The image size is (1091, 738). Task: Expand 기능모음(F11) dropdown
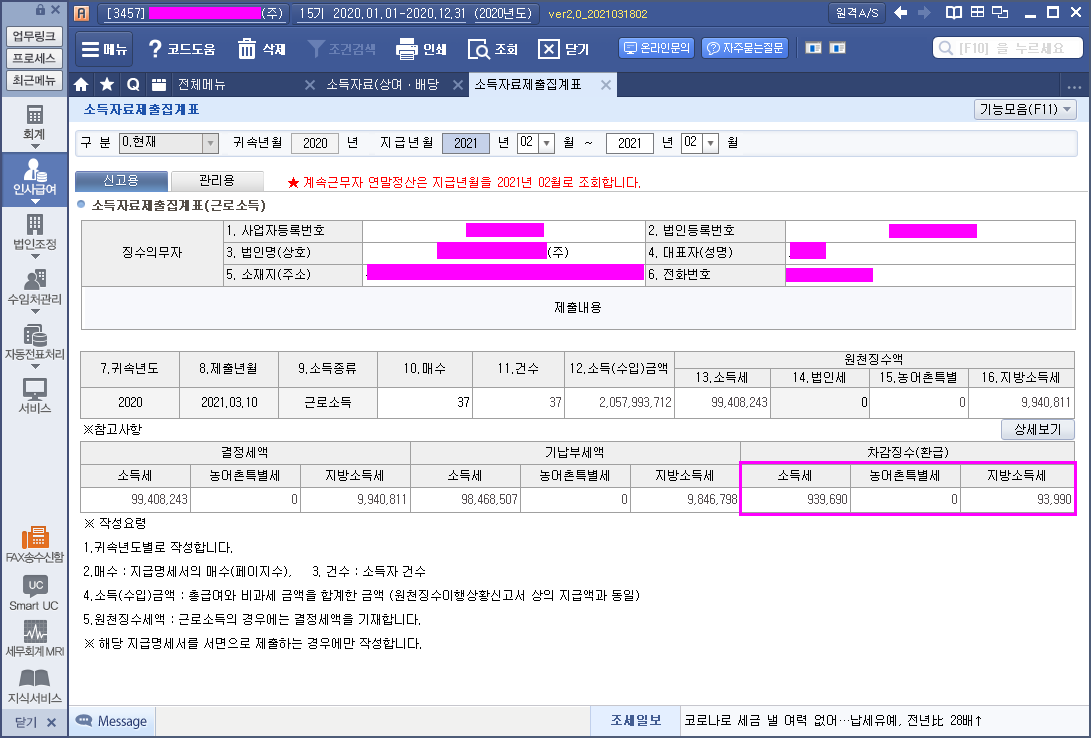pos(1026,109)
